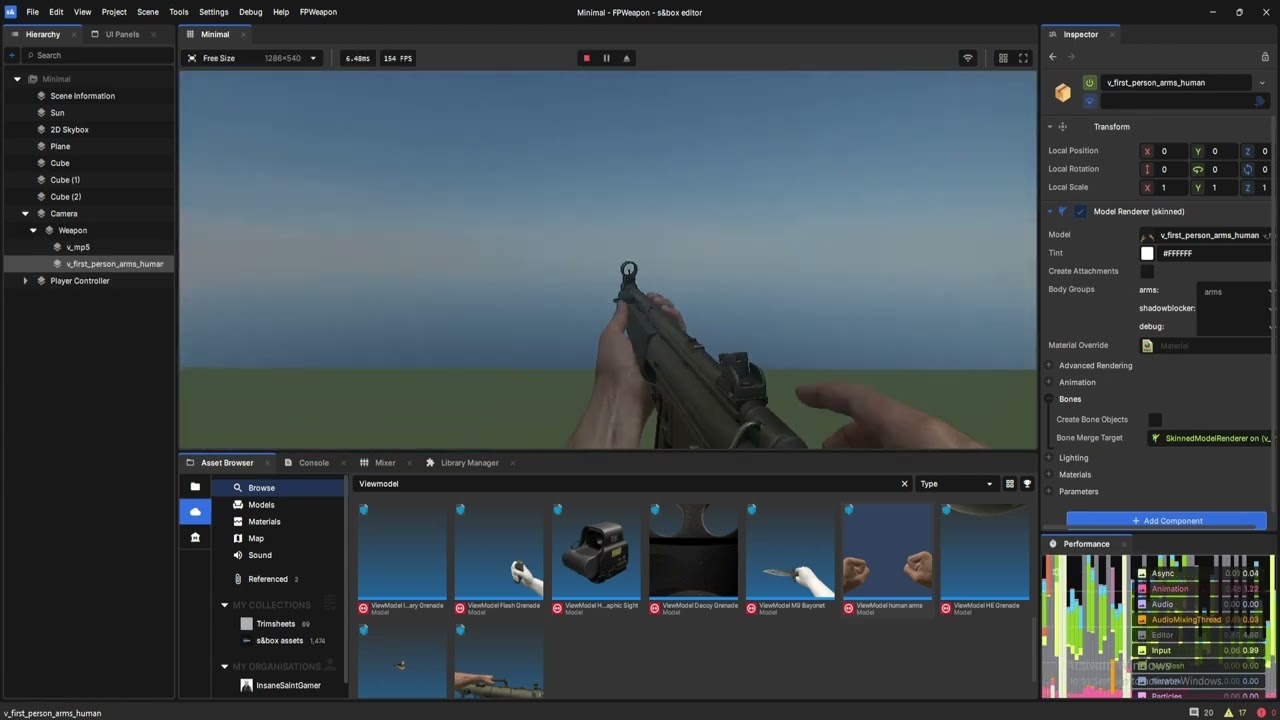Select v_mp5 object in hierarchy
Viewport: 1280px width, 720px height.
pyautogui.click(x=77, y=247)
